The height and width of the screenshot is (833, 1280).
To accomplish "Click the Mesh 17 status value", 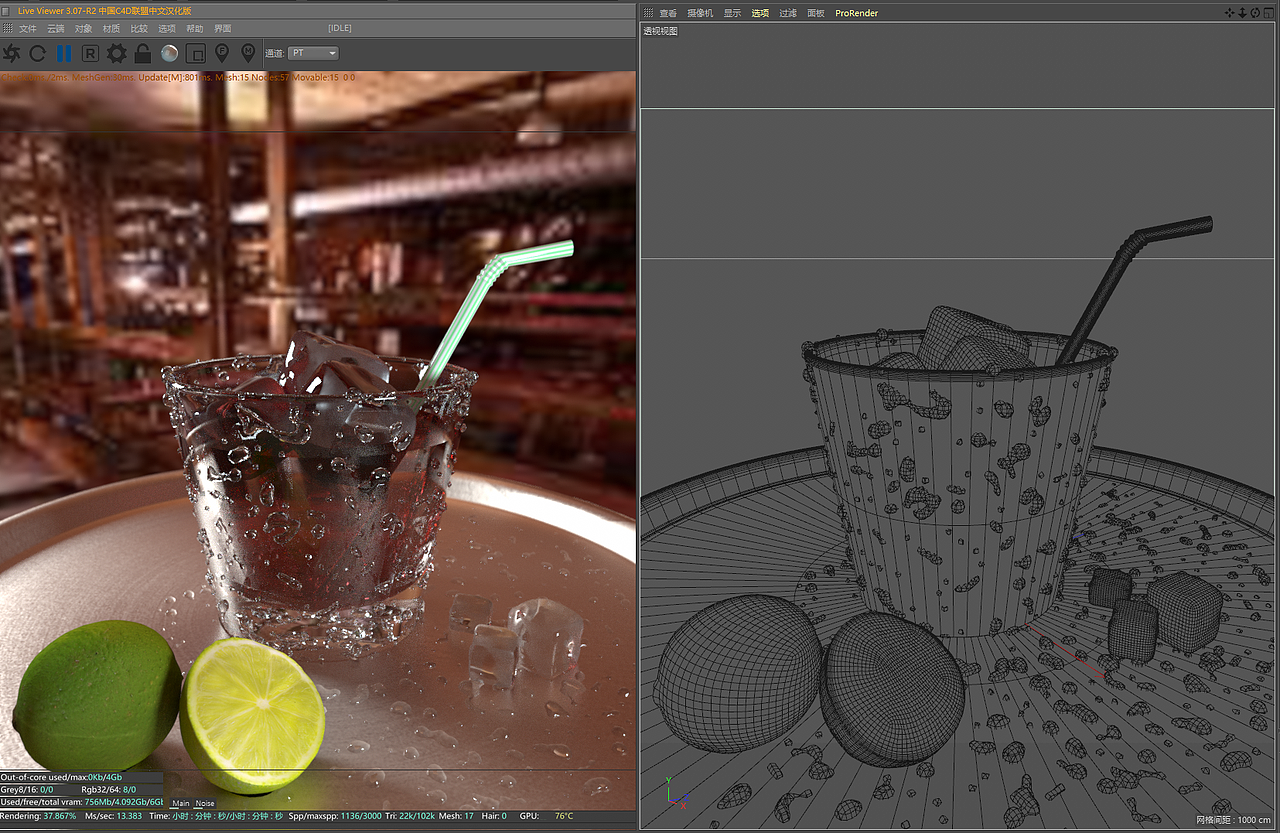I will click(x=456, y=816).
